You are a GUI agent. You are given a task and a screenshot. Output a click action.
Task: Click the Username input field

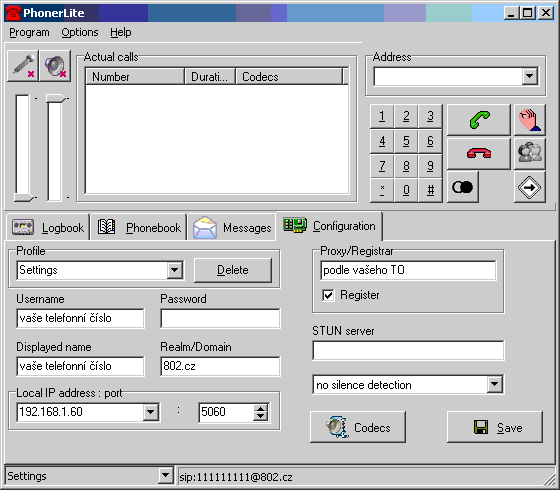pyautogui.click(x=80, y=318)
